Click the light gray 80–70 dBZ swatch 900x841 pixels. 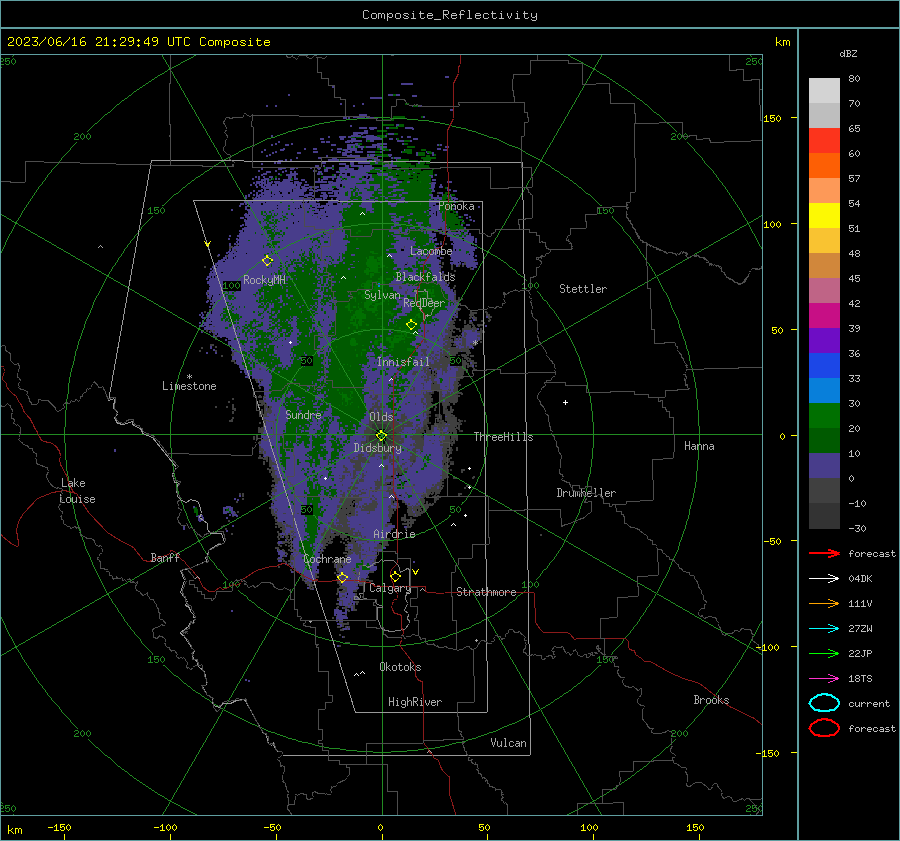pyautogui.click(x=824, y=91)
